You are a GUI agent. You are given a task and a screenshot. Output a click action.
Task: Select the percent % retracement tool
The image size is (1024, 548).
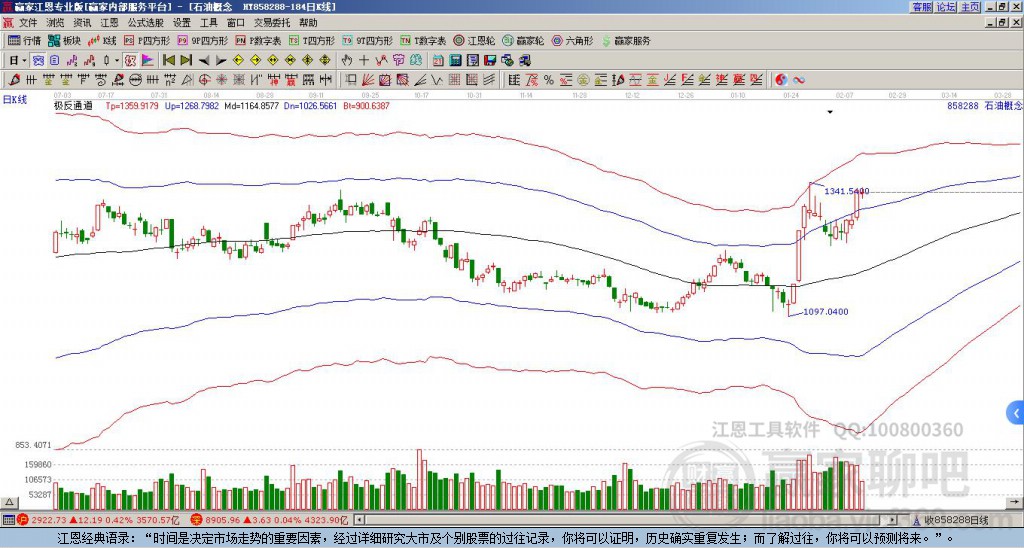549,80
